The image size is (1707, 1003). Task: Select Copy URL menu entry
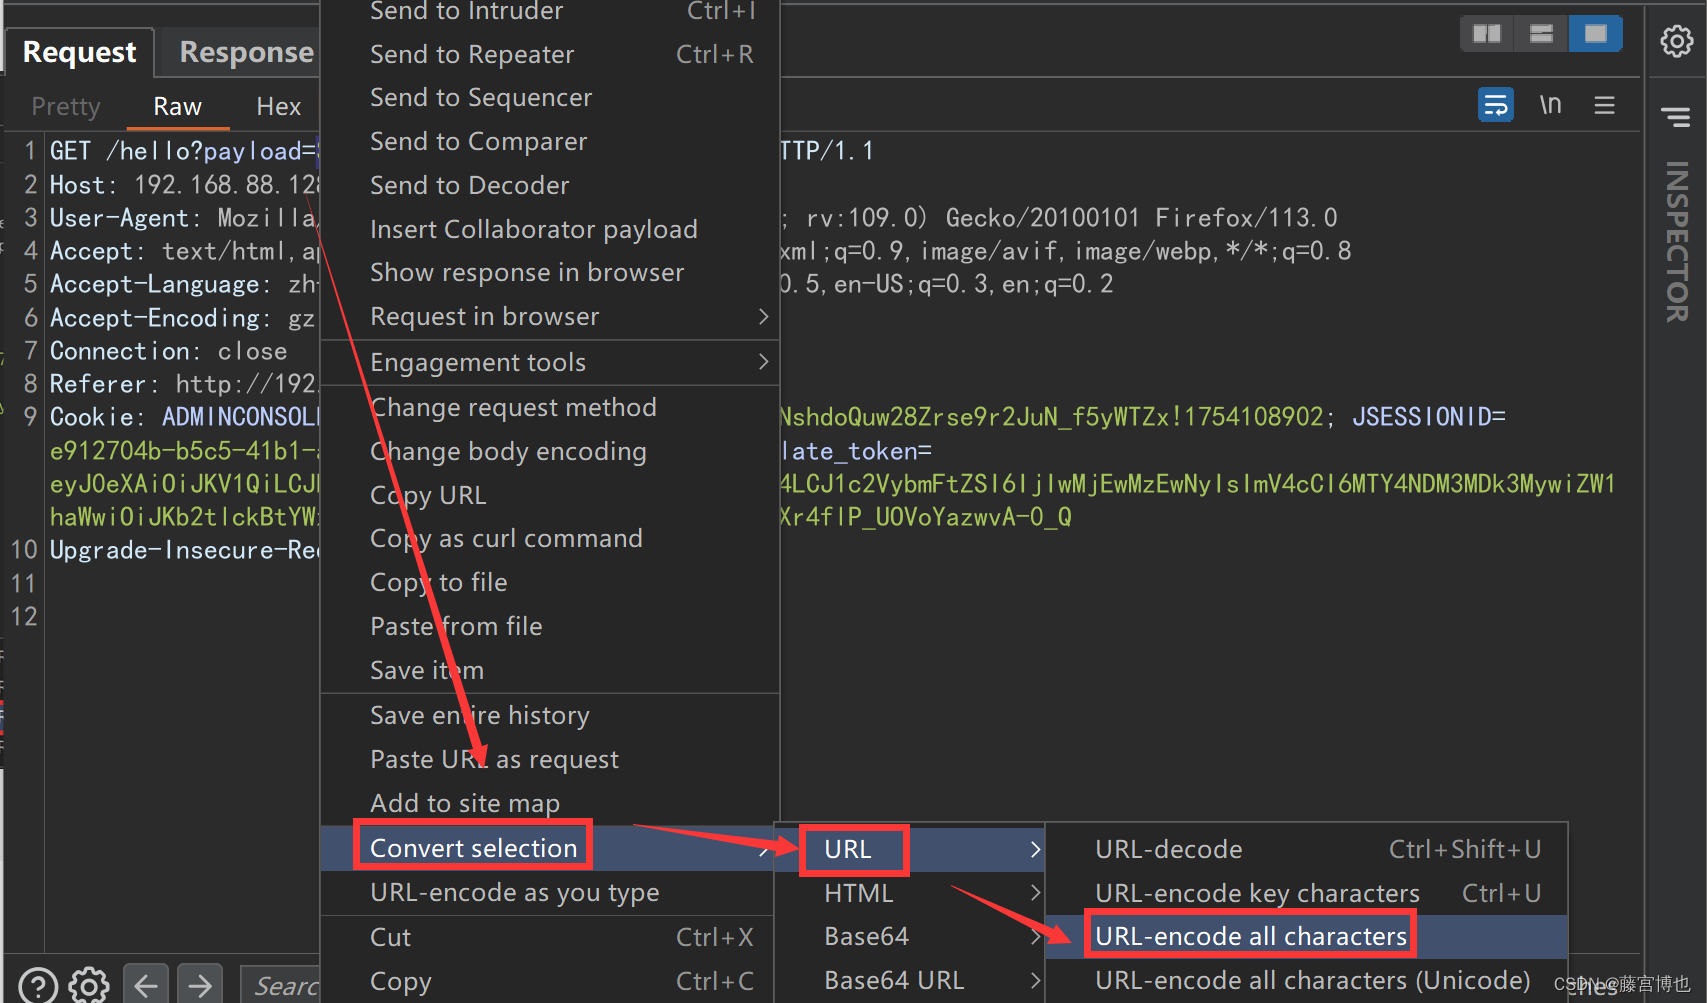point(550,495)
